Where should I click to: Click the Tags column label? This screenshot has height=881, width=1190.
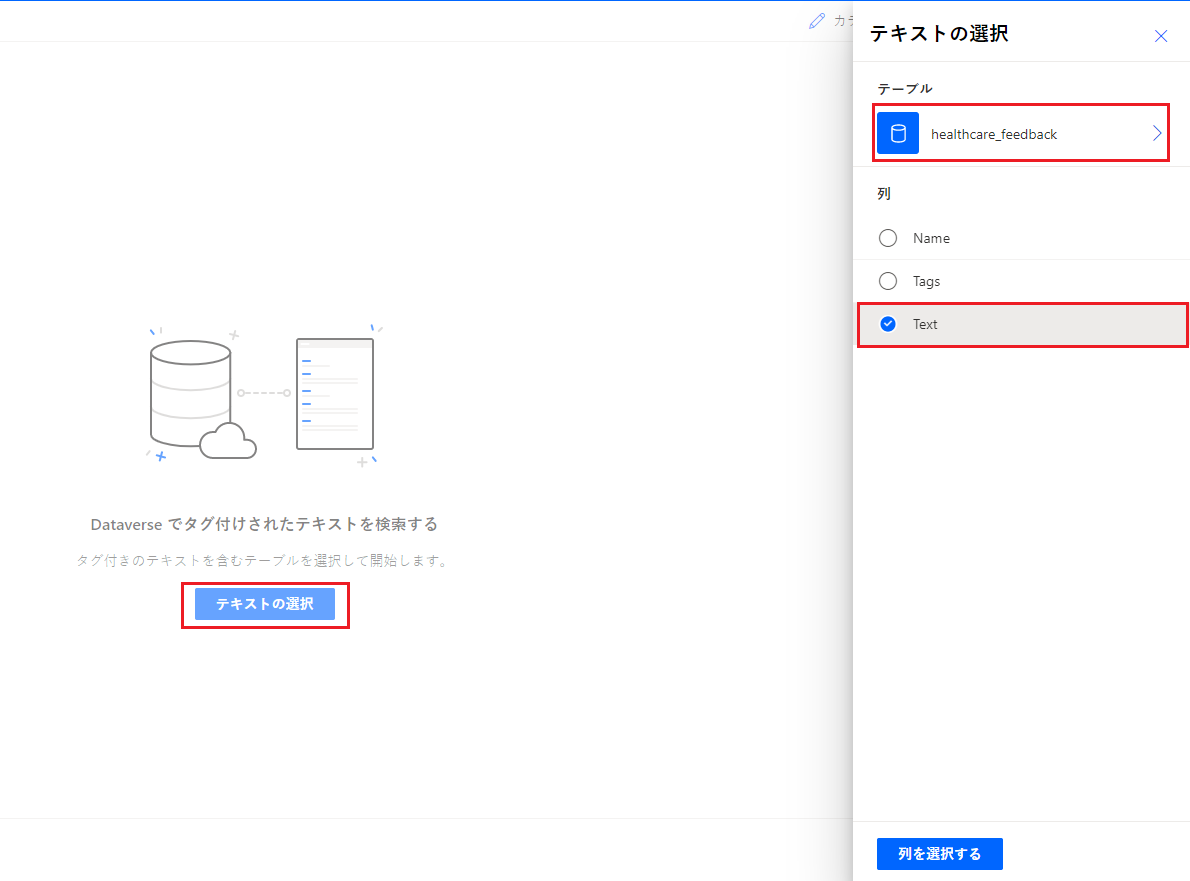[927, 281]
